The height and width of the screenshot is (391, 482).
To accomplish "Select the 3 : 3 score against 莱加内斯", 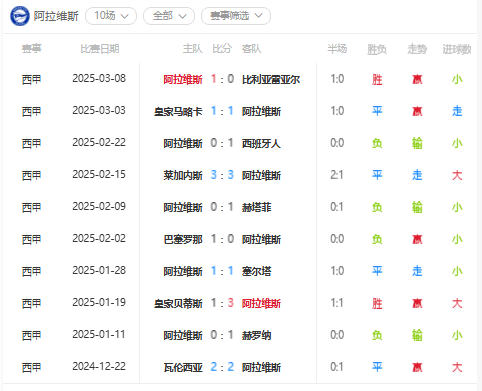I will coord(222,175).
